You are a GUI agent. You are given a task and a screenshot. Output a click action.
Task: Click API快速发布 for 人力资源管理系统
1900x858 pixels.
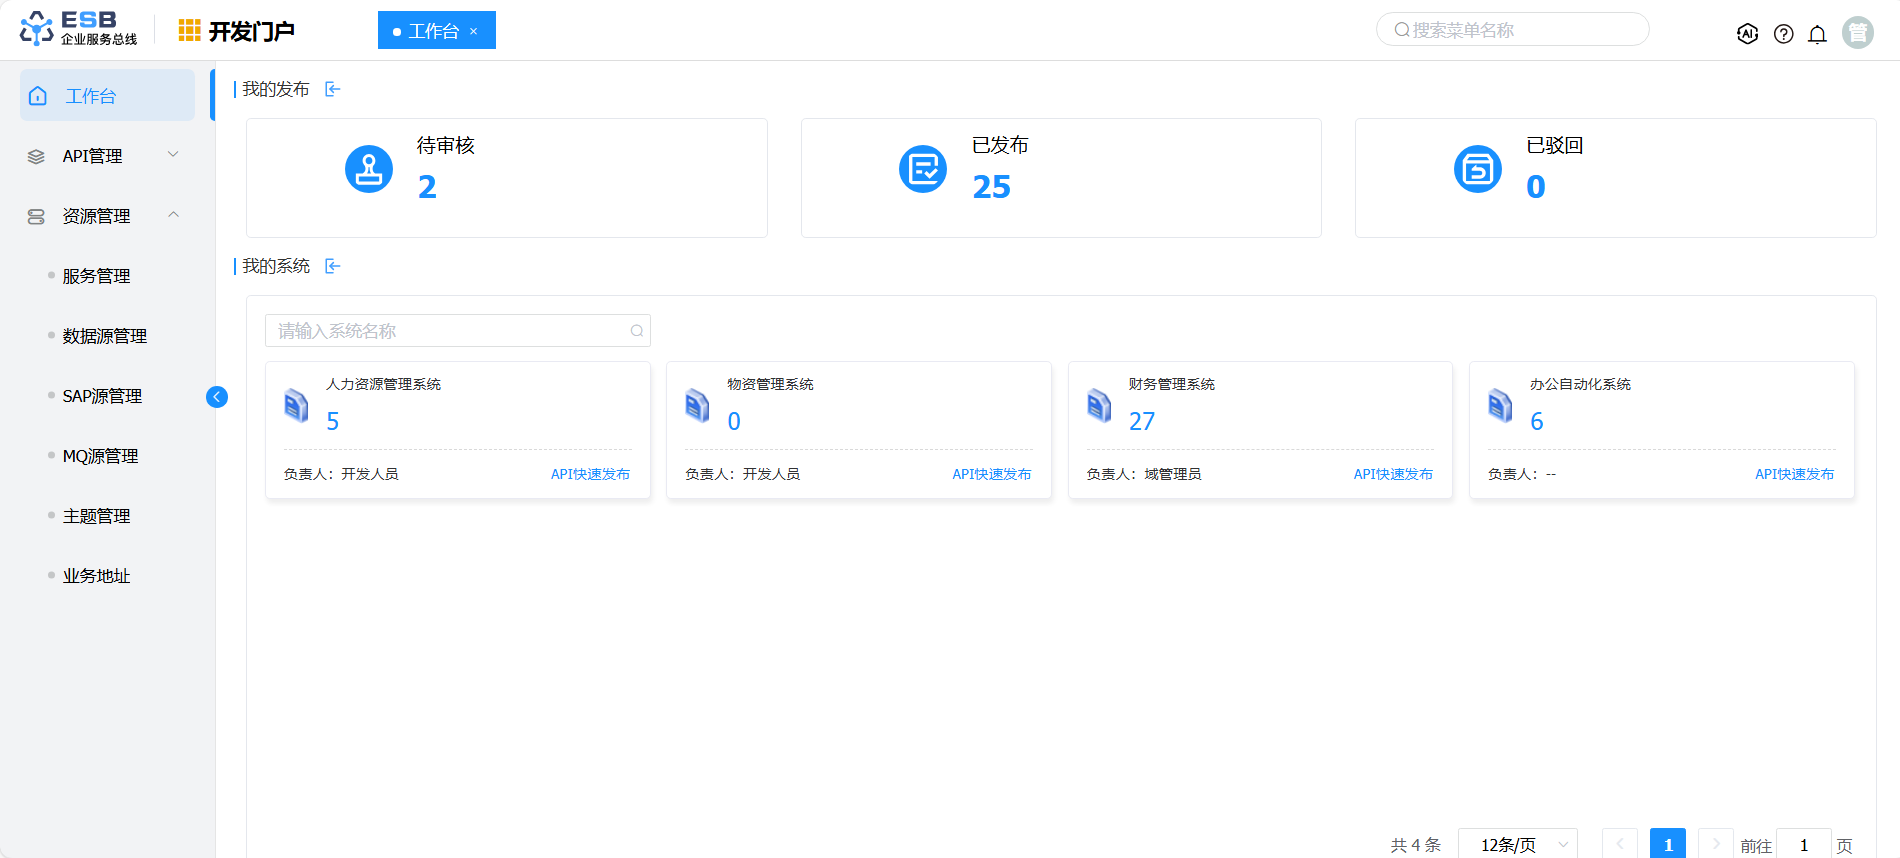point(590,474)
